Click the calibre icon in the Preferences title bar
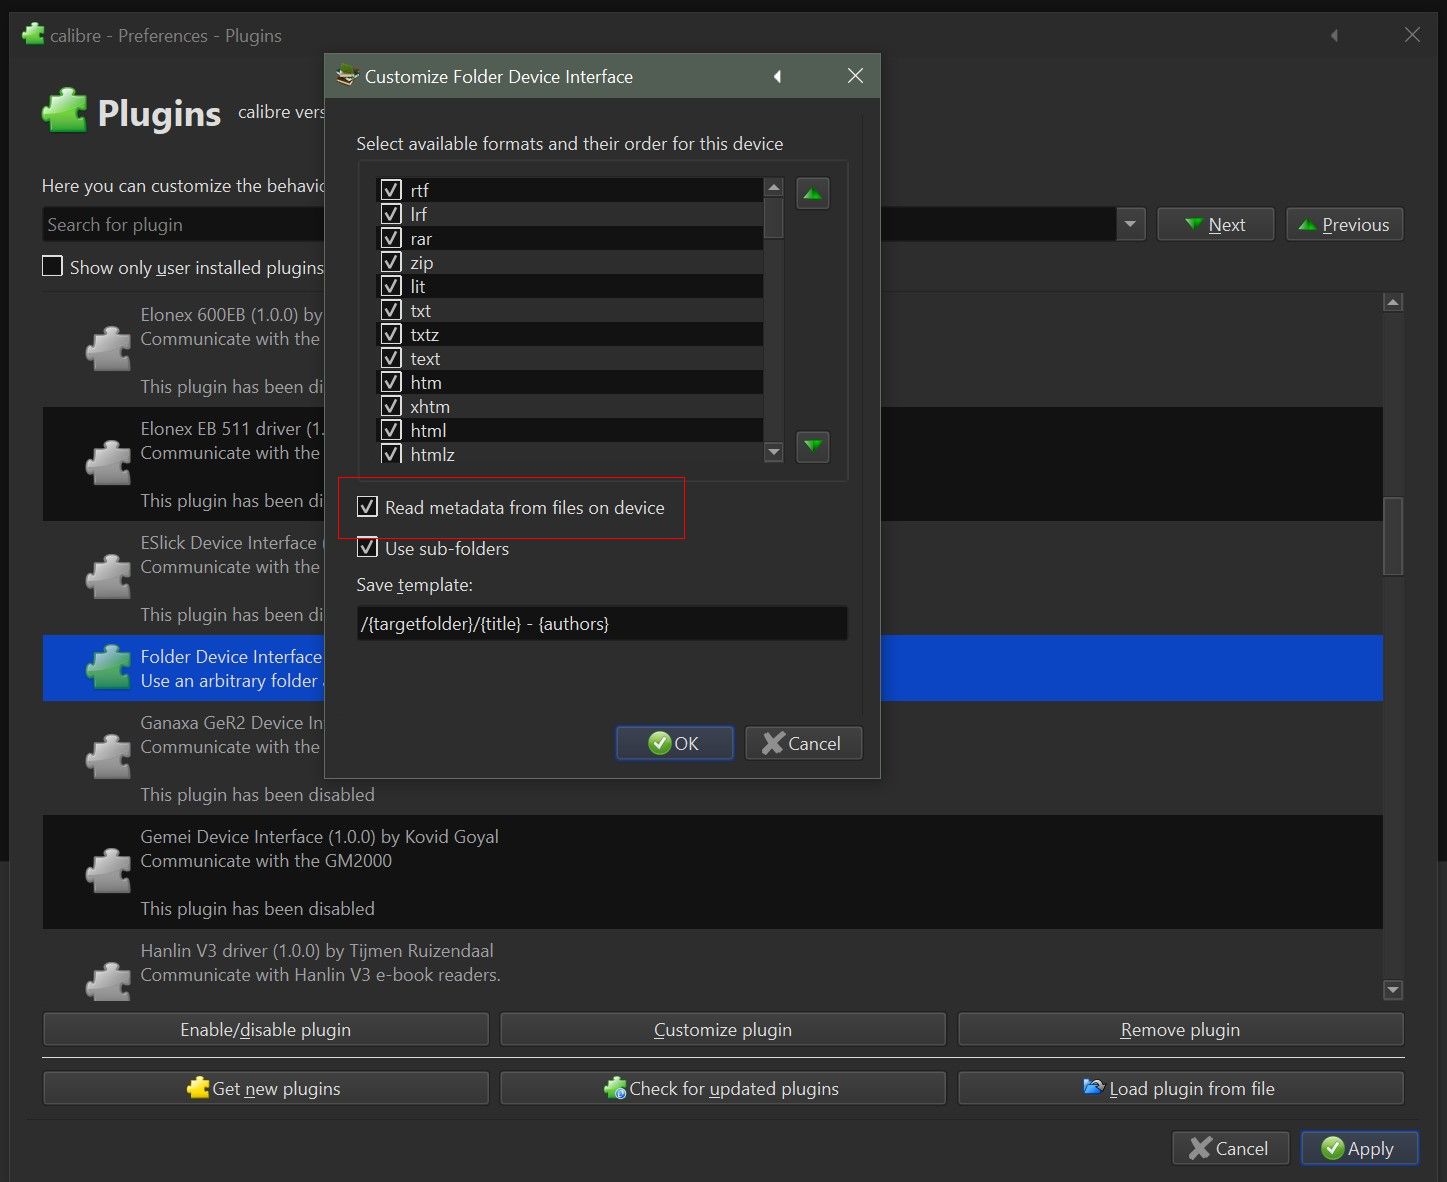Image resolution: width=1447 pixels, height=1182 pixels. (33, 35)
